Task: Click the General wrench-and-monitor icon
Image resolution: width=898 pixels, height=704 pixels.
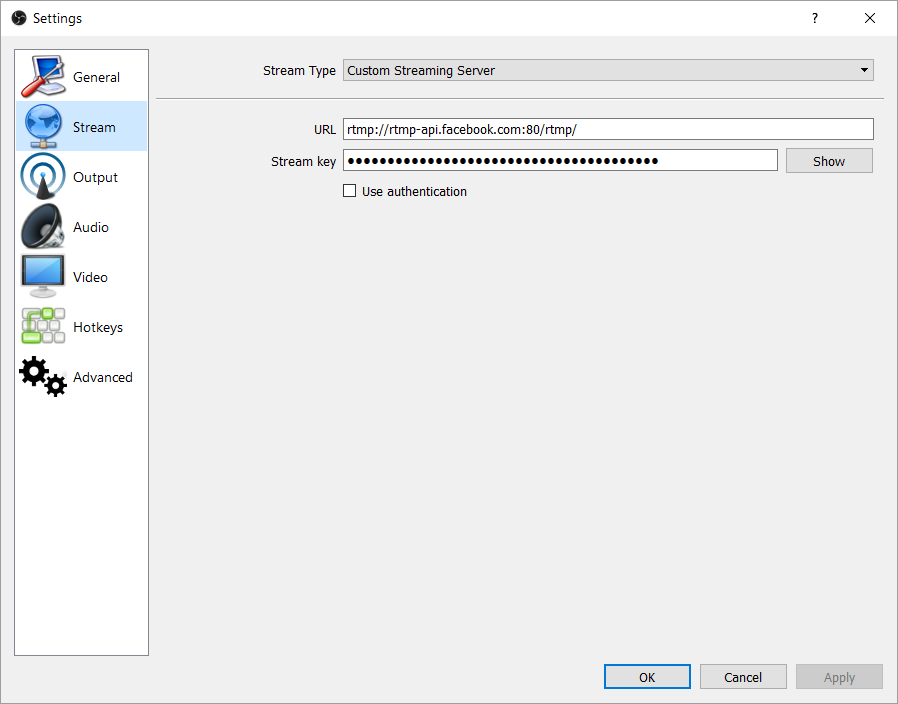Action: click(43, 77)
